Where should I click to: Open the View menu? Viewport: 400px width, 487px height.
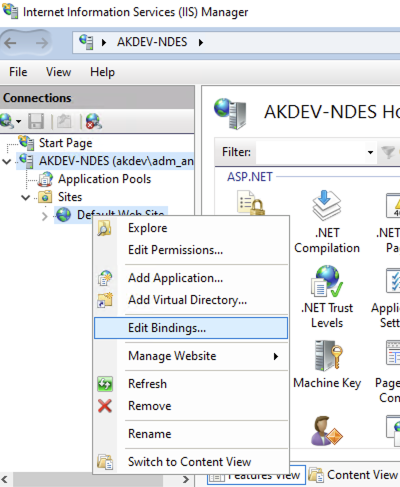pyautogui.click(x=58, y=72)
